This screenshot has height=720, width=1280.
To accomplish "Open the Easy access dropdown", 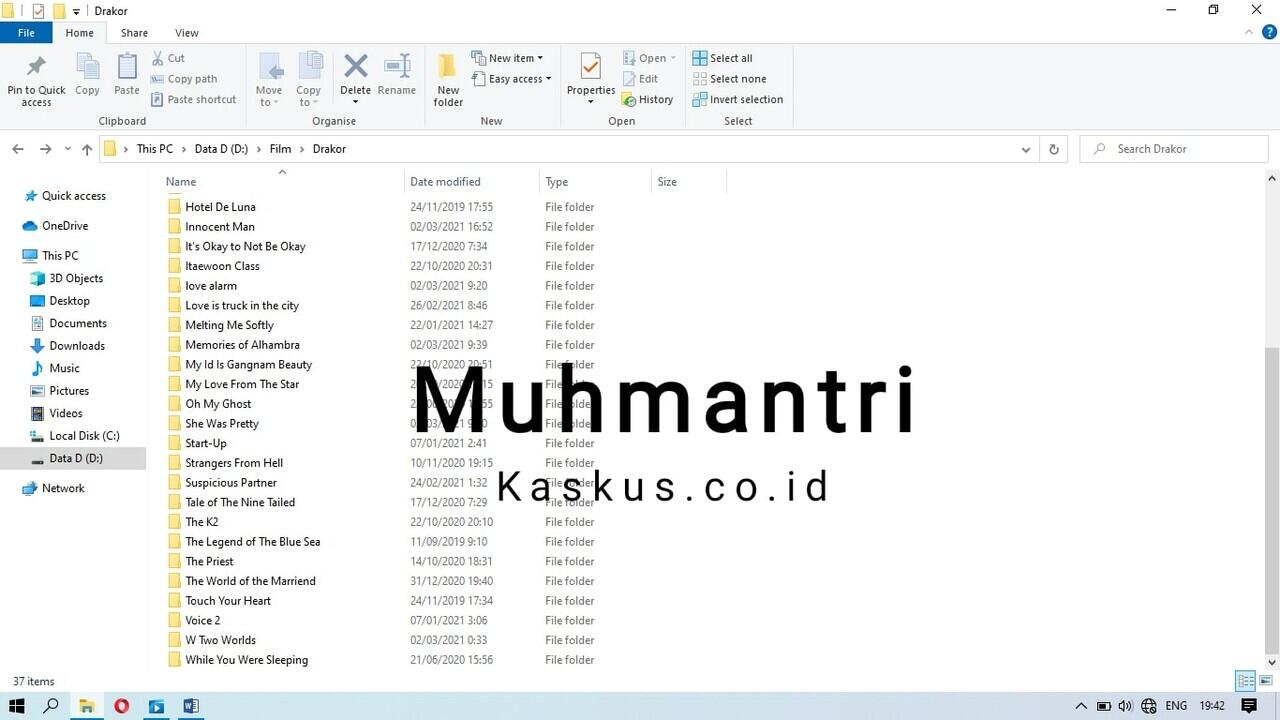I will coord(512,79).
